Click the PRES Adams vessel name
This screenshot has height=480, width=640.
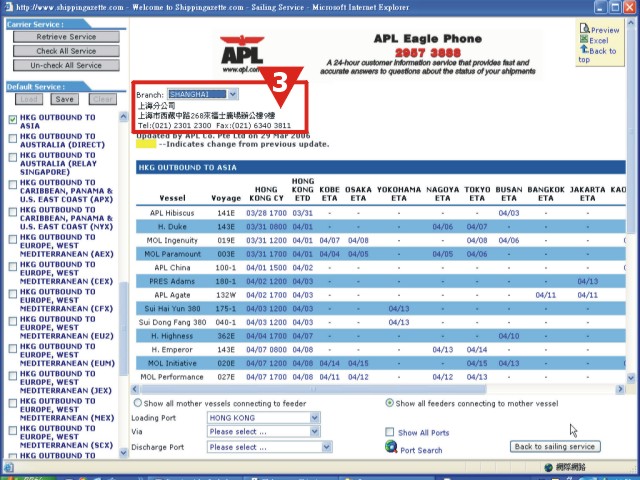[x=172, y=281]
